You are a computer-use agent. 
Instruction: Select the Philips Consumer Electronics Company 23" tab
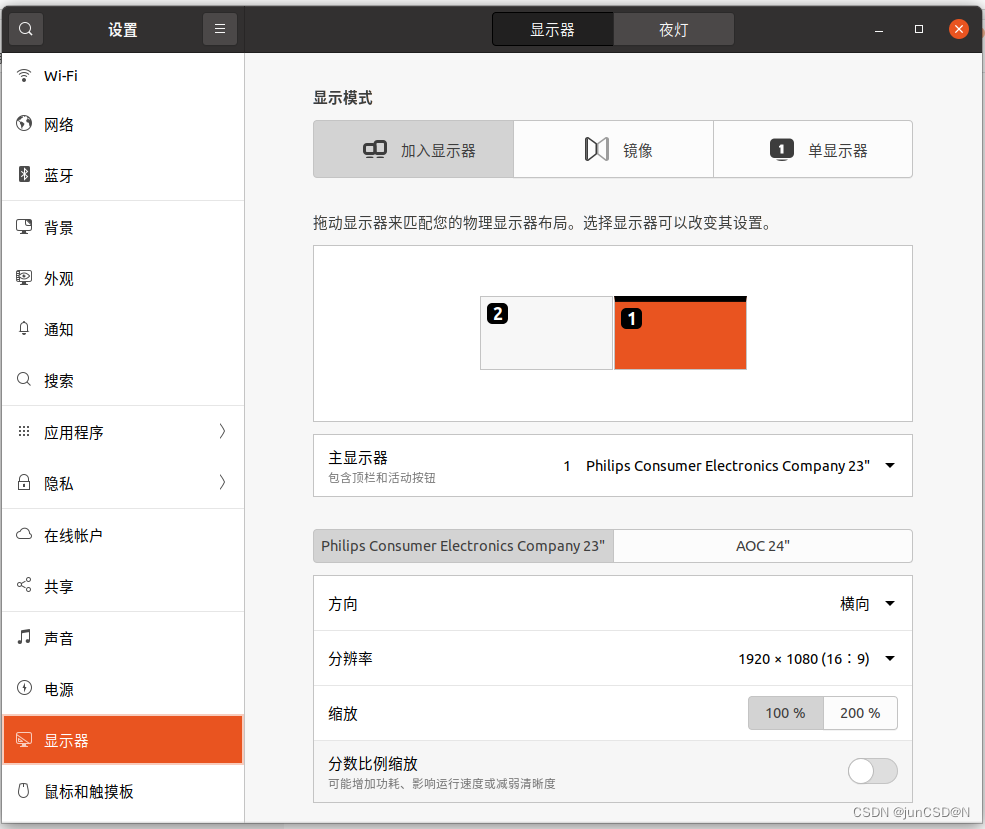coord(463,546)
